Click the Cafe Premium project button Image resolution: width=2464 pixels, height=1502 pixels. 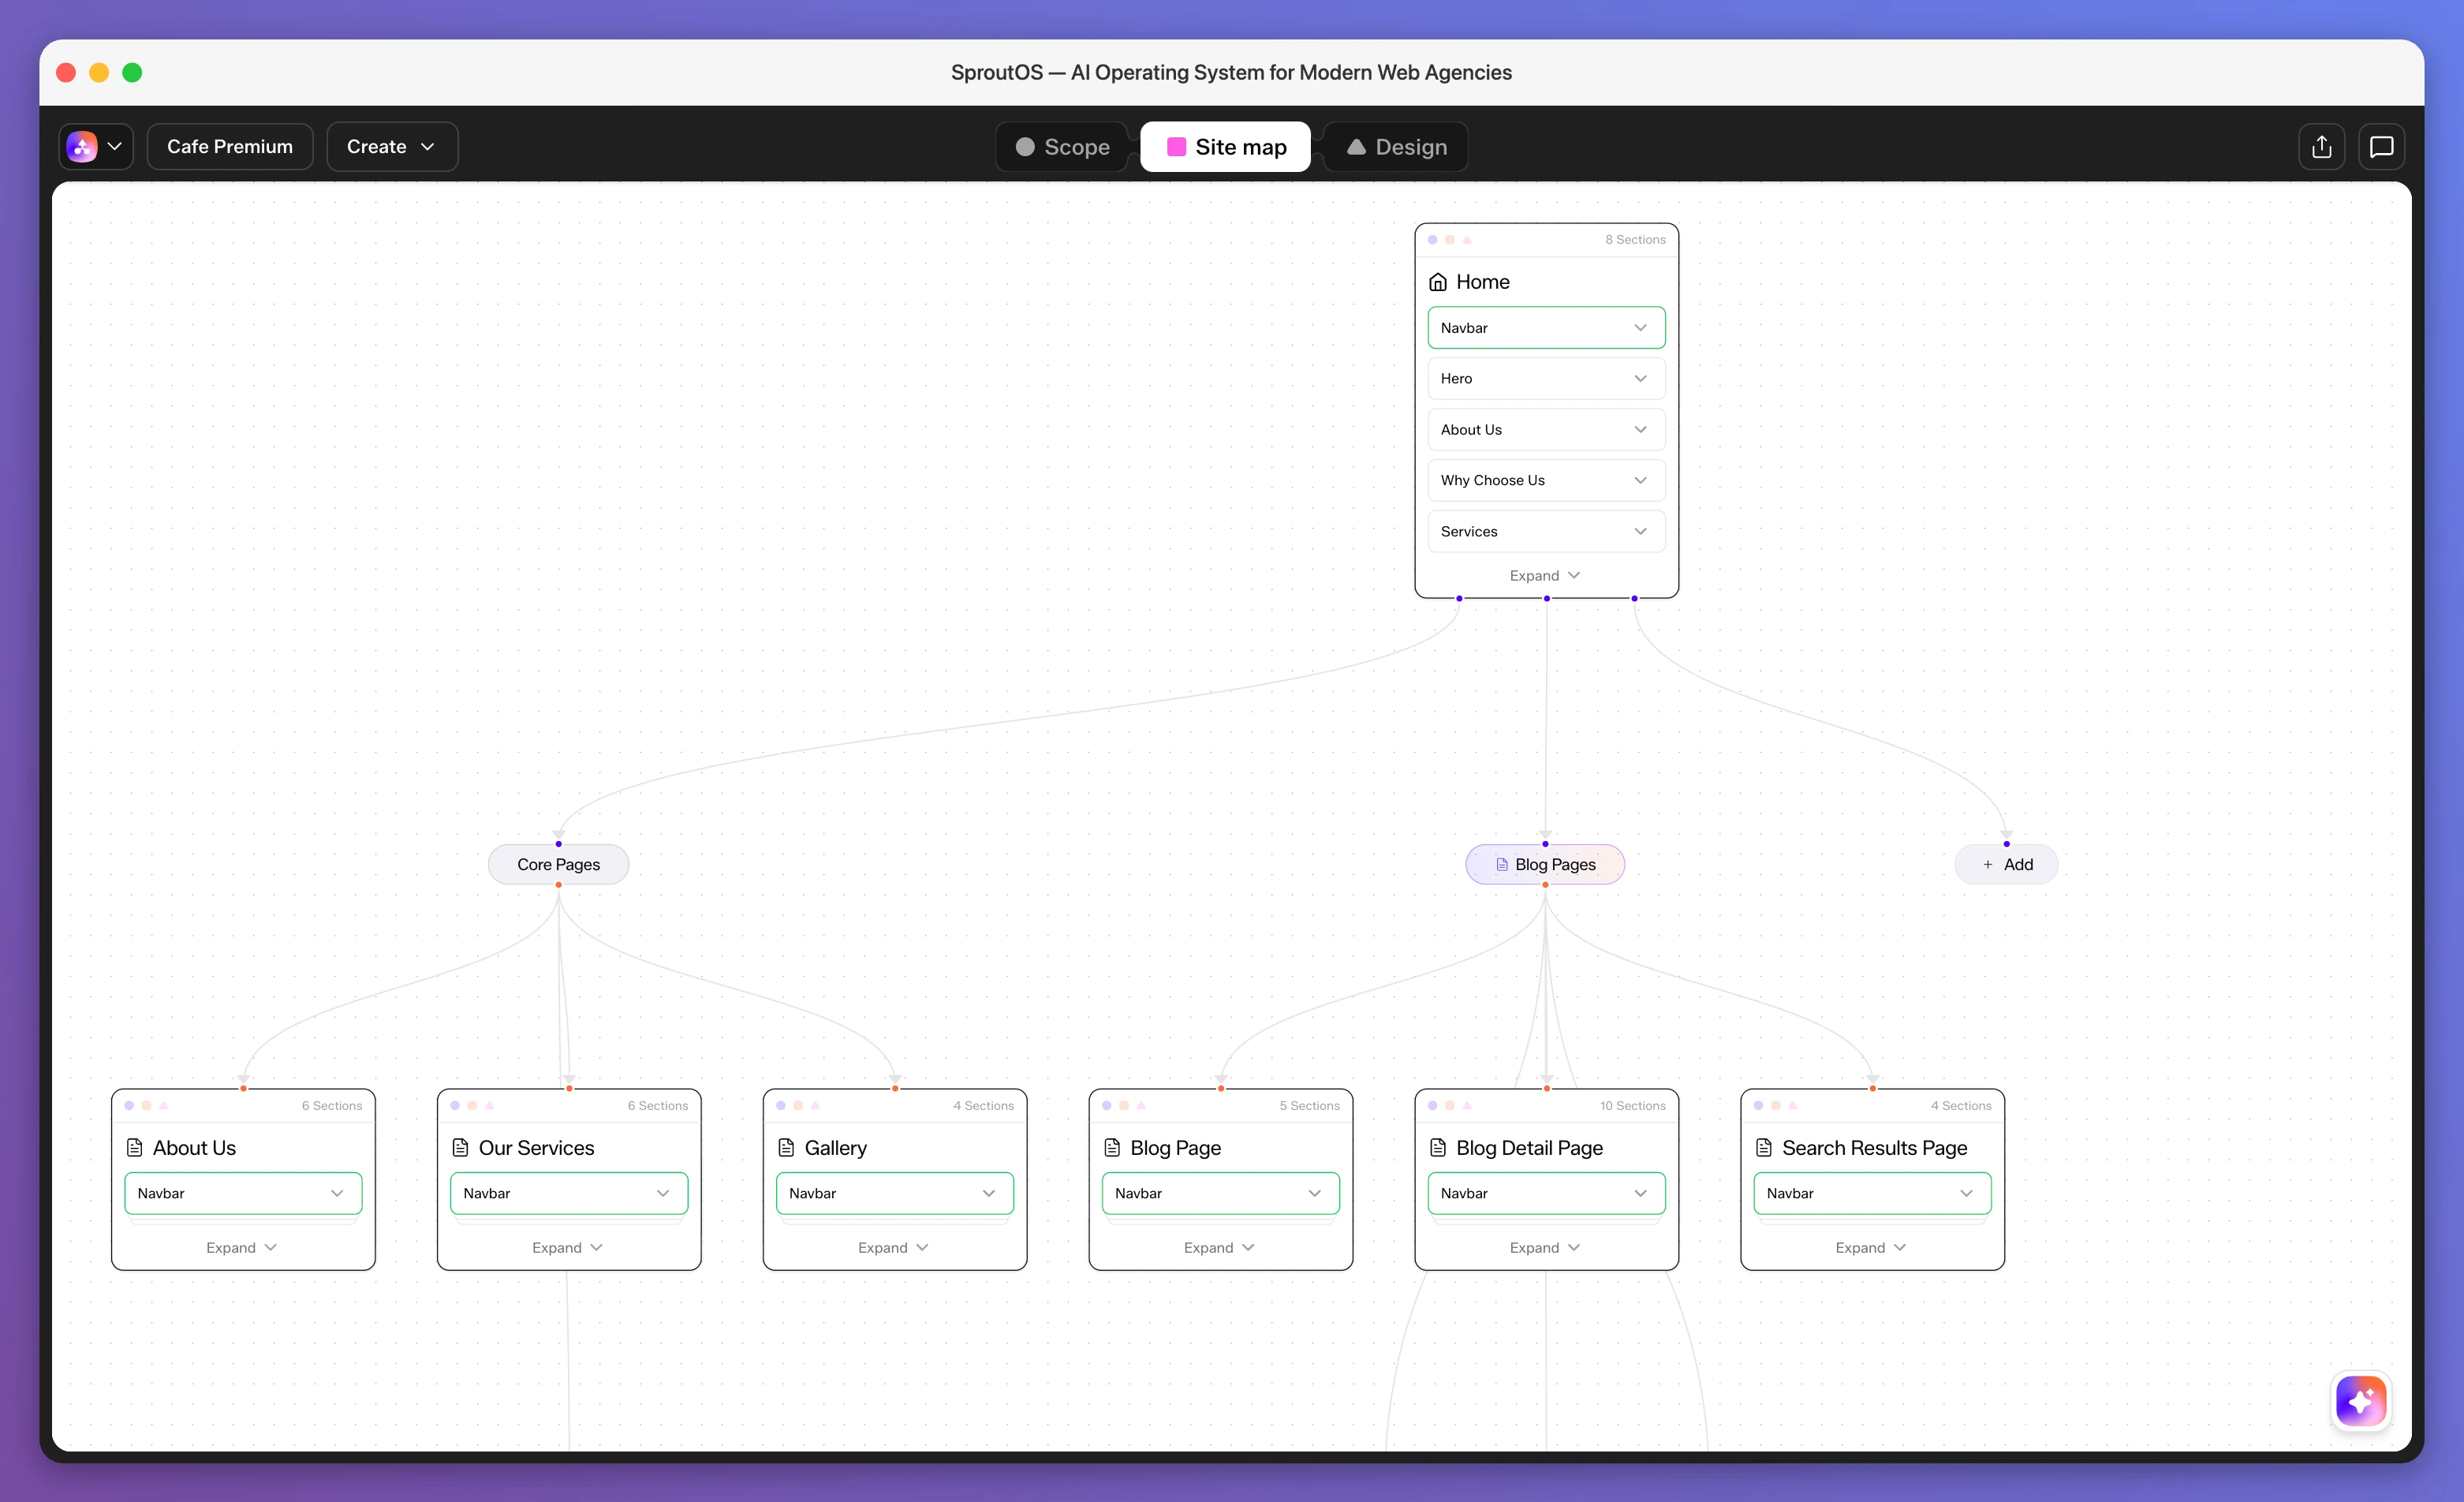pyautogui.click(x=230, y=147)
